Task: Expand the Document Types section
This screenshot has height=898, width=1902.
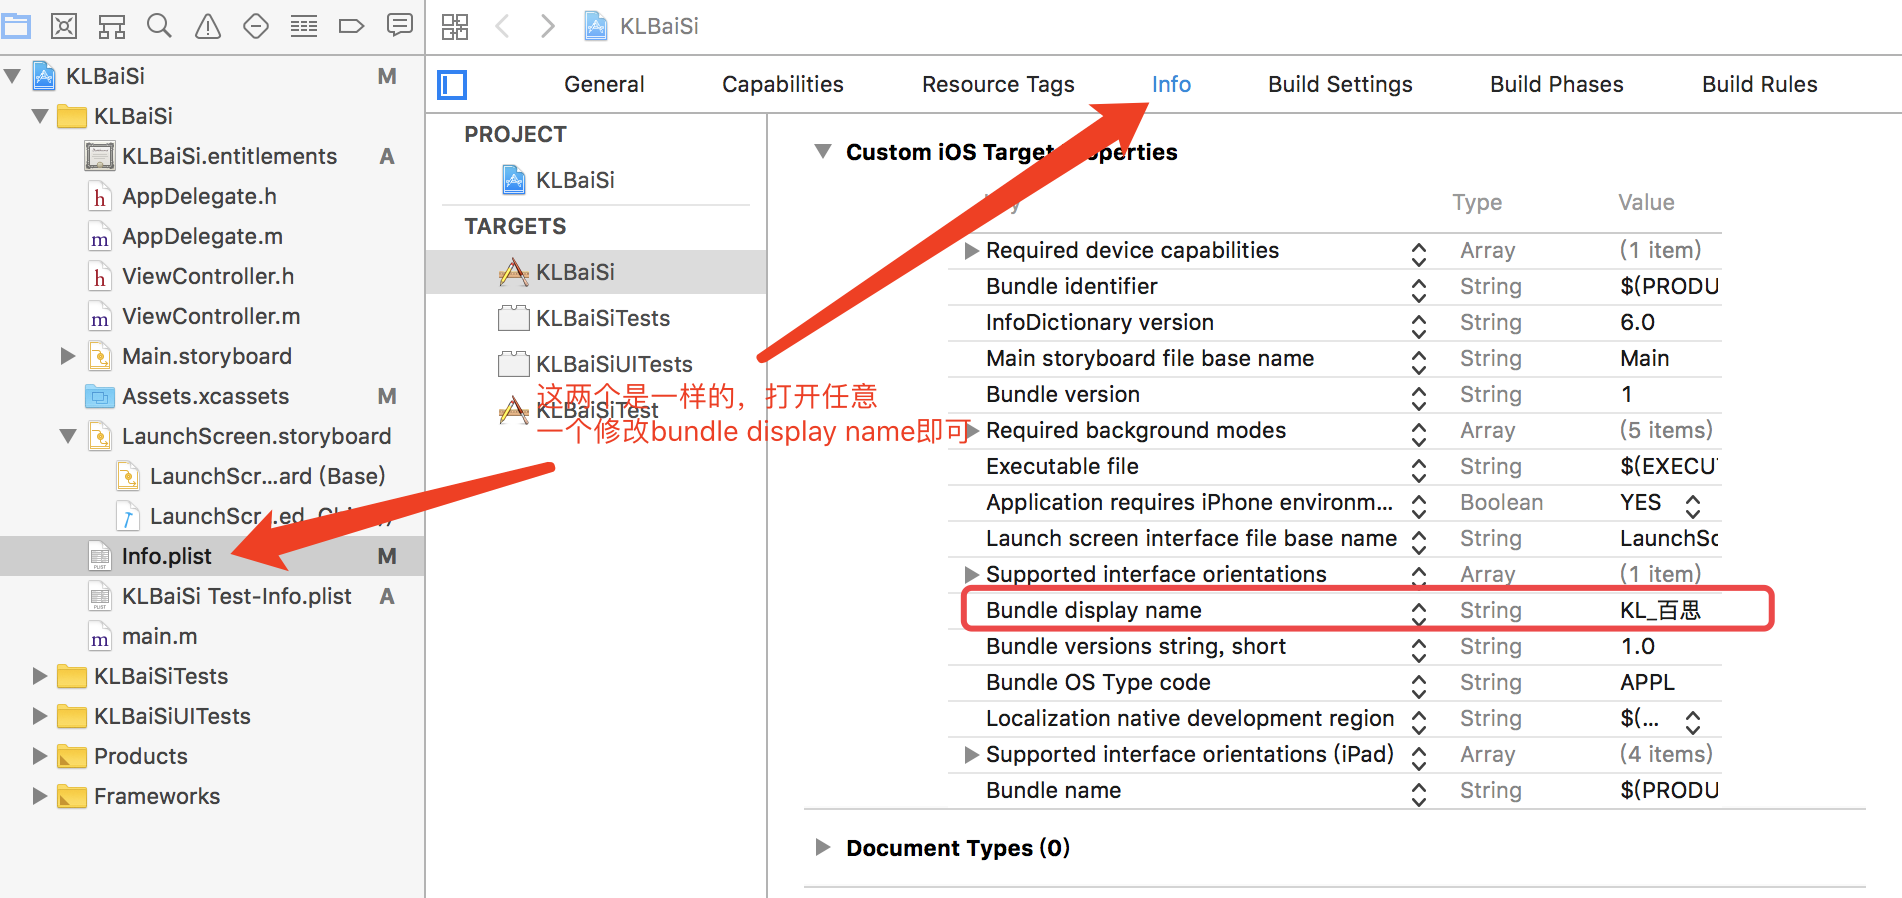Action: point(823,848)
